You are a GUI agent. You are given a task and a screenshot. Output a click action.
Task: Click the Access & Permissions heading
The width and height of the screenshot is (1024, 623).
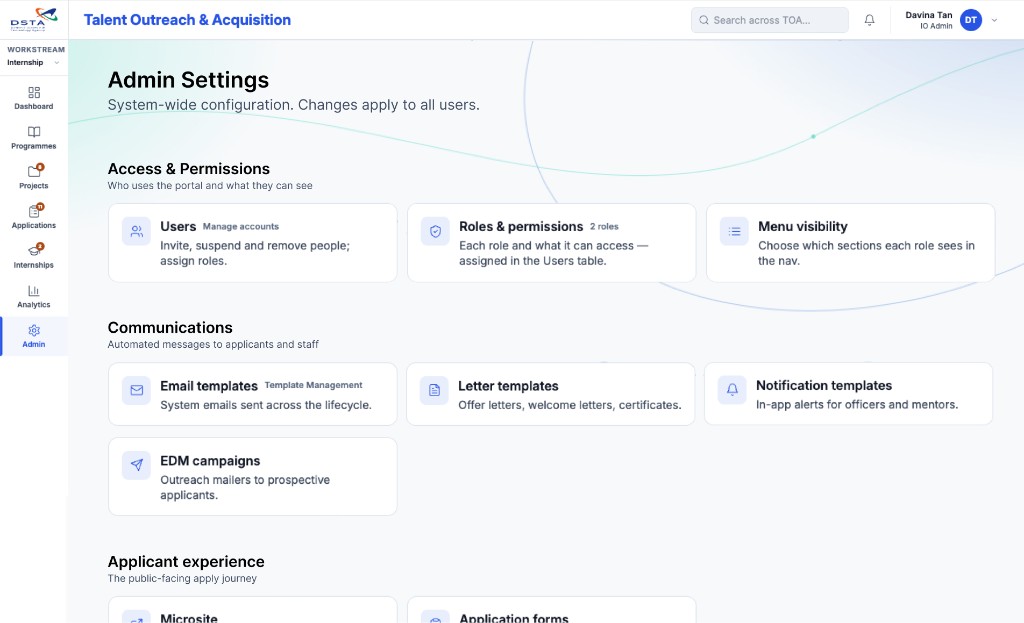pos(189,168)
